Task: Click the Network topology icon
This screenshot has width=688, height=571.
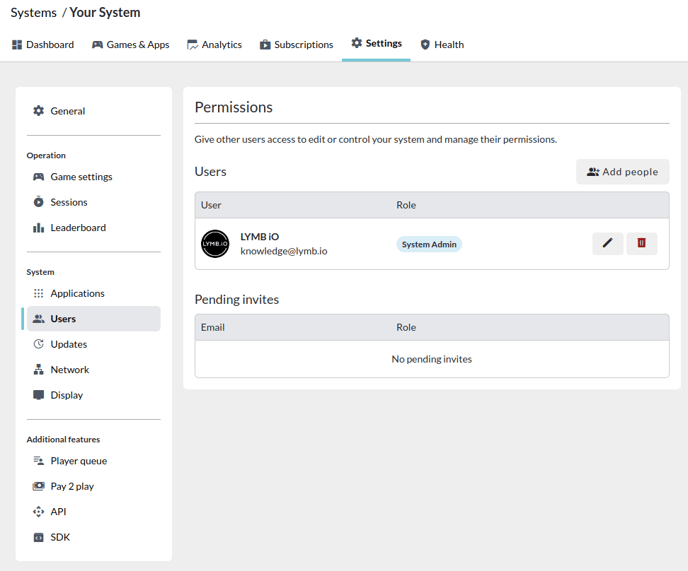Action: click(39, 370)
